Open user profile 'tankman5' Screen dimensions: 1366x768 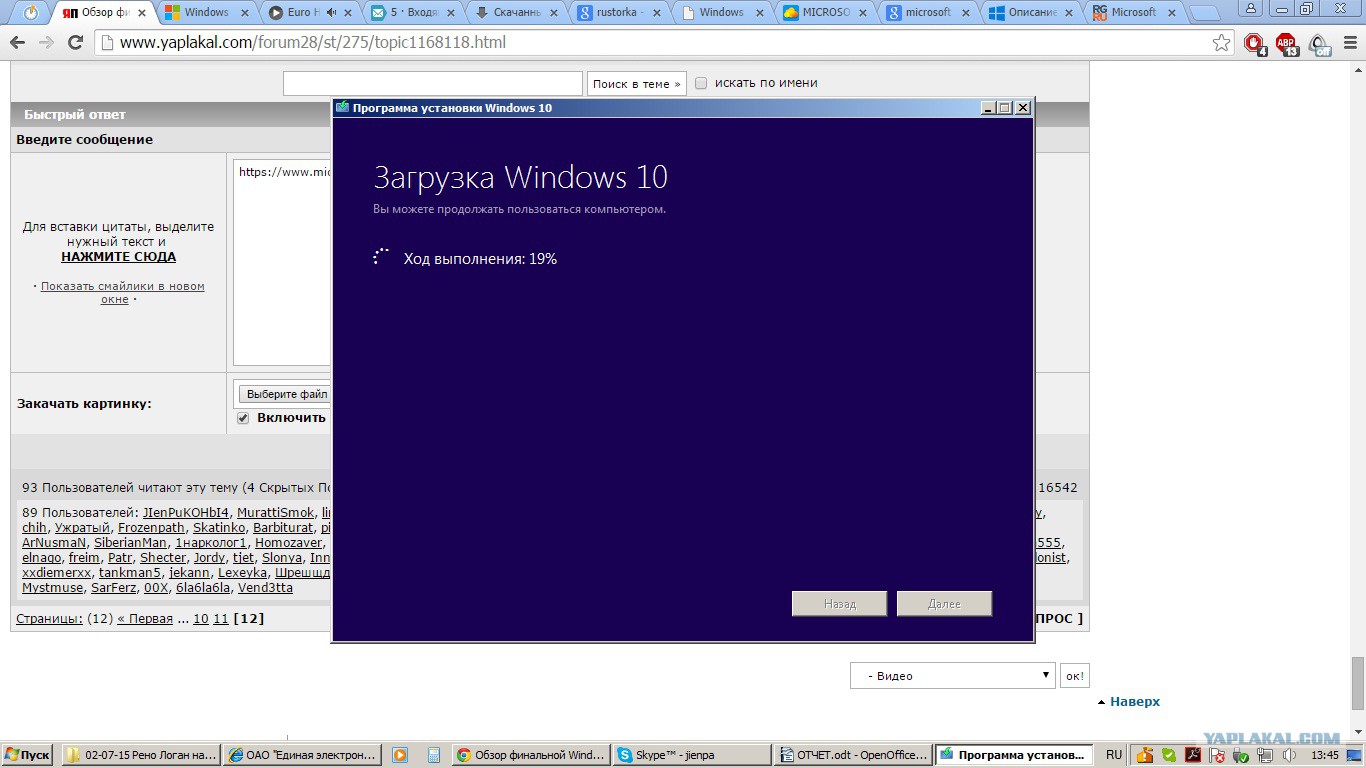pos(130,572)
